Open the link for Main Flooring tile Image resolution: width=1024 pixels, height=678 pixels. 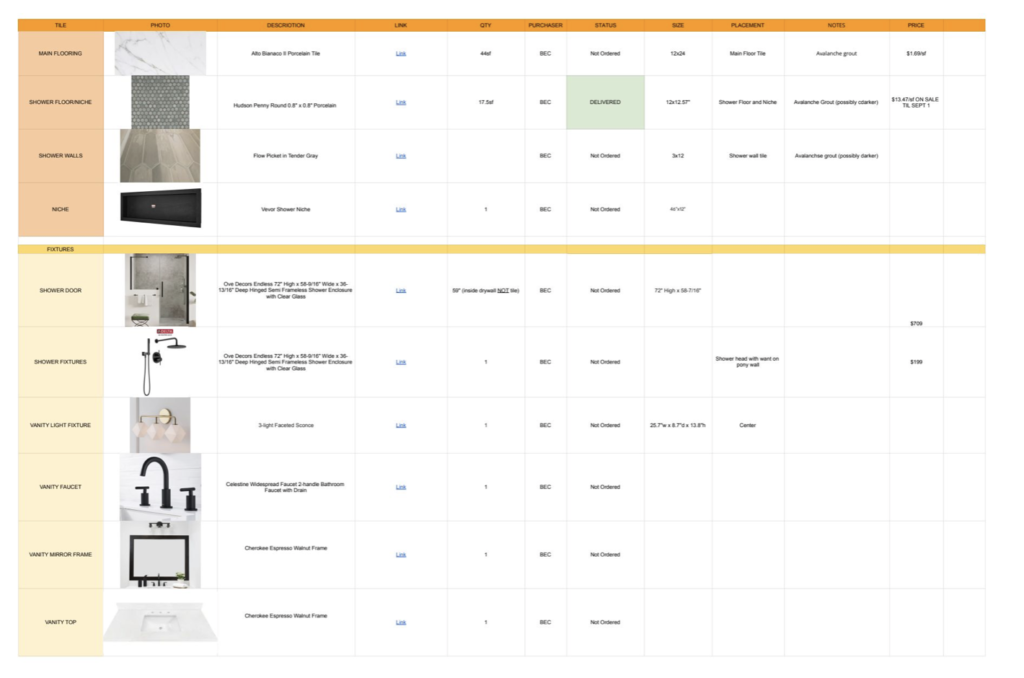click(401, 54)
